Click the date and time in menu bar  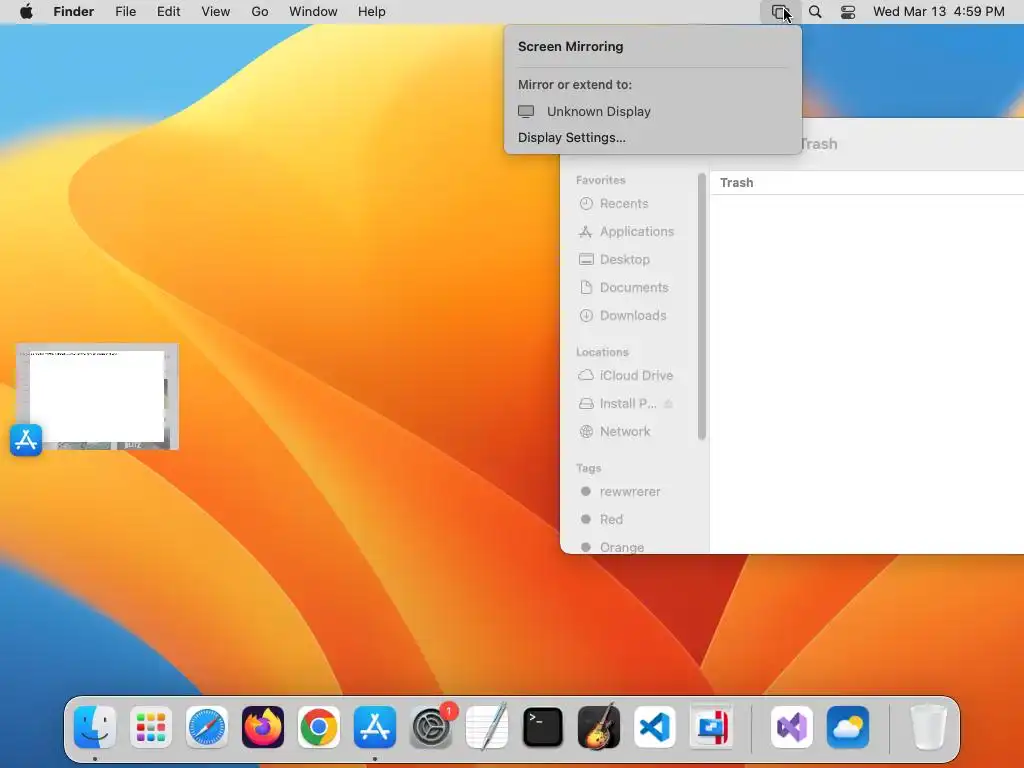coord(938,12)
